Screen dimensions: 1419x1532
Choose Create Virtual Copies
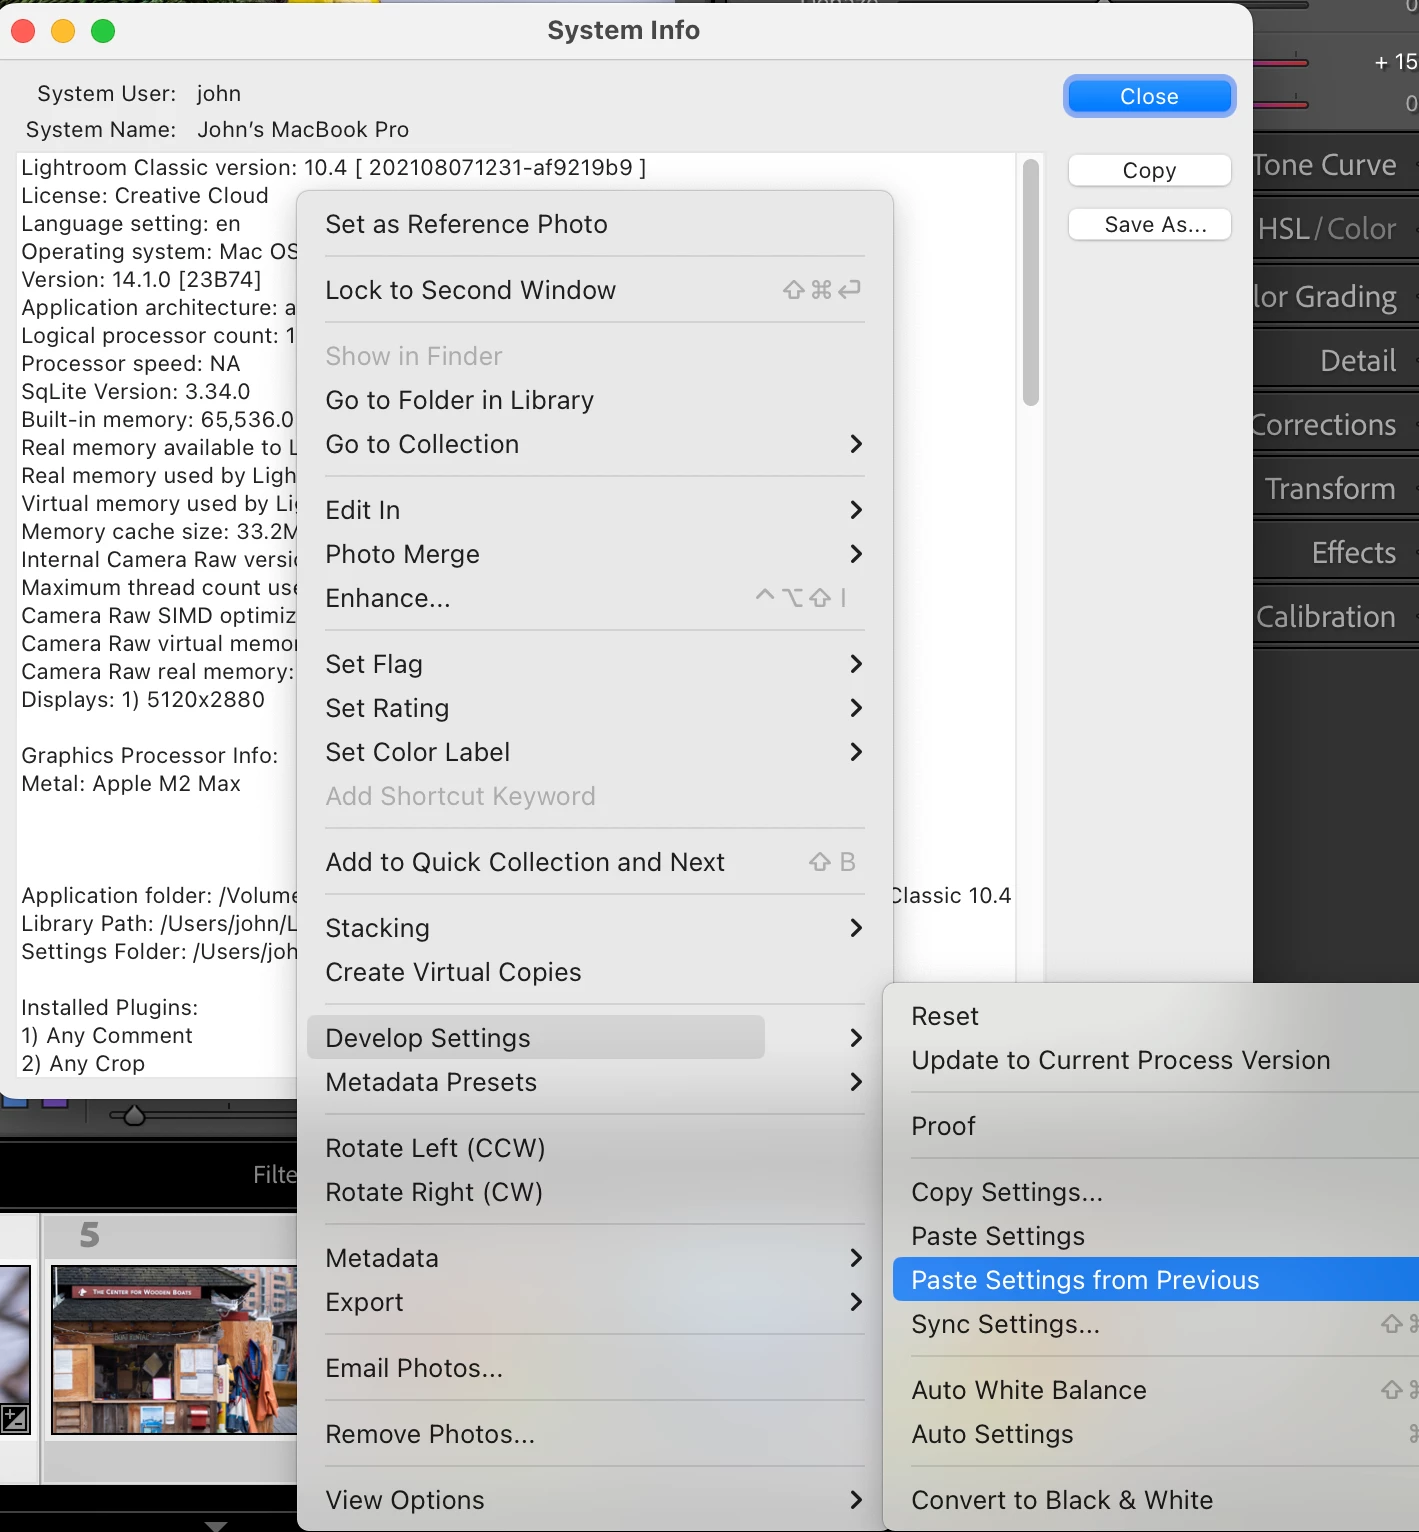[594, 972]
